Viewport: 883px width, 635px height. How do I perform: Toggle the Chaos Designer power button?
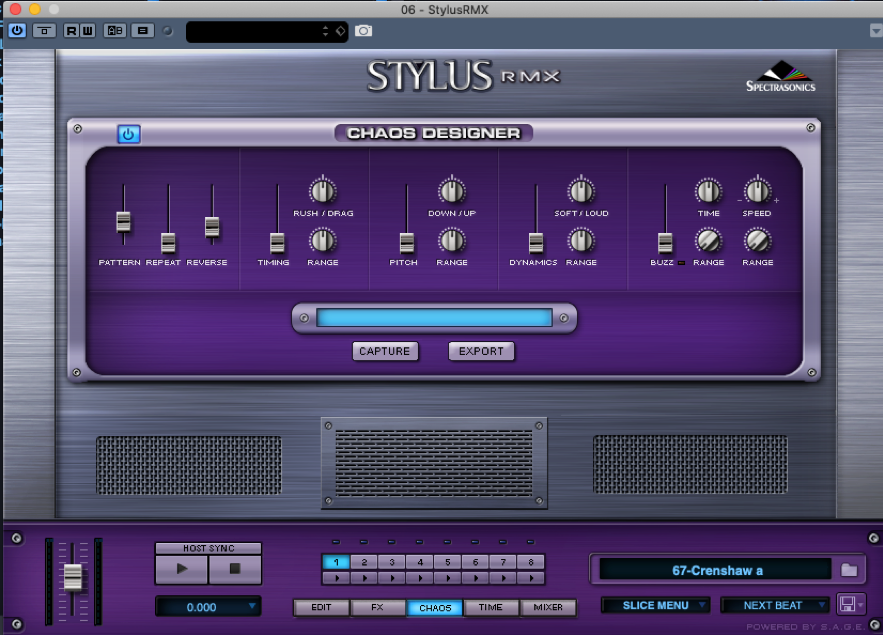[128, 135]
